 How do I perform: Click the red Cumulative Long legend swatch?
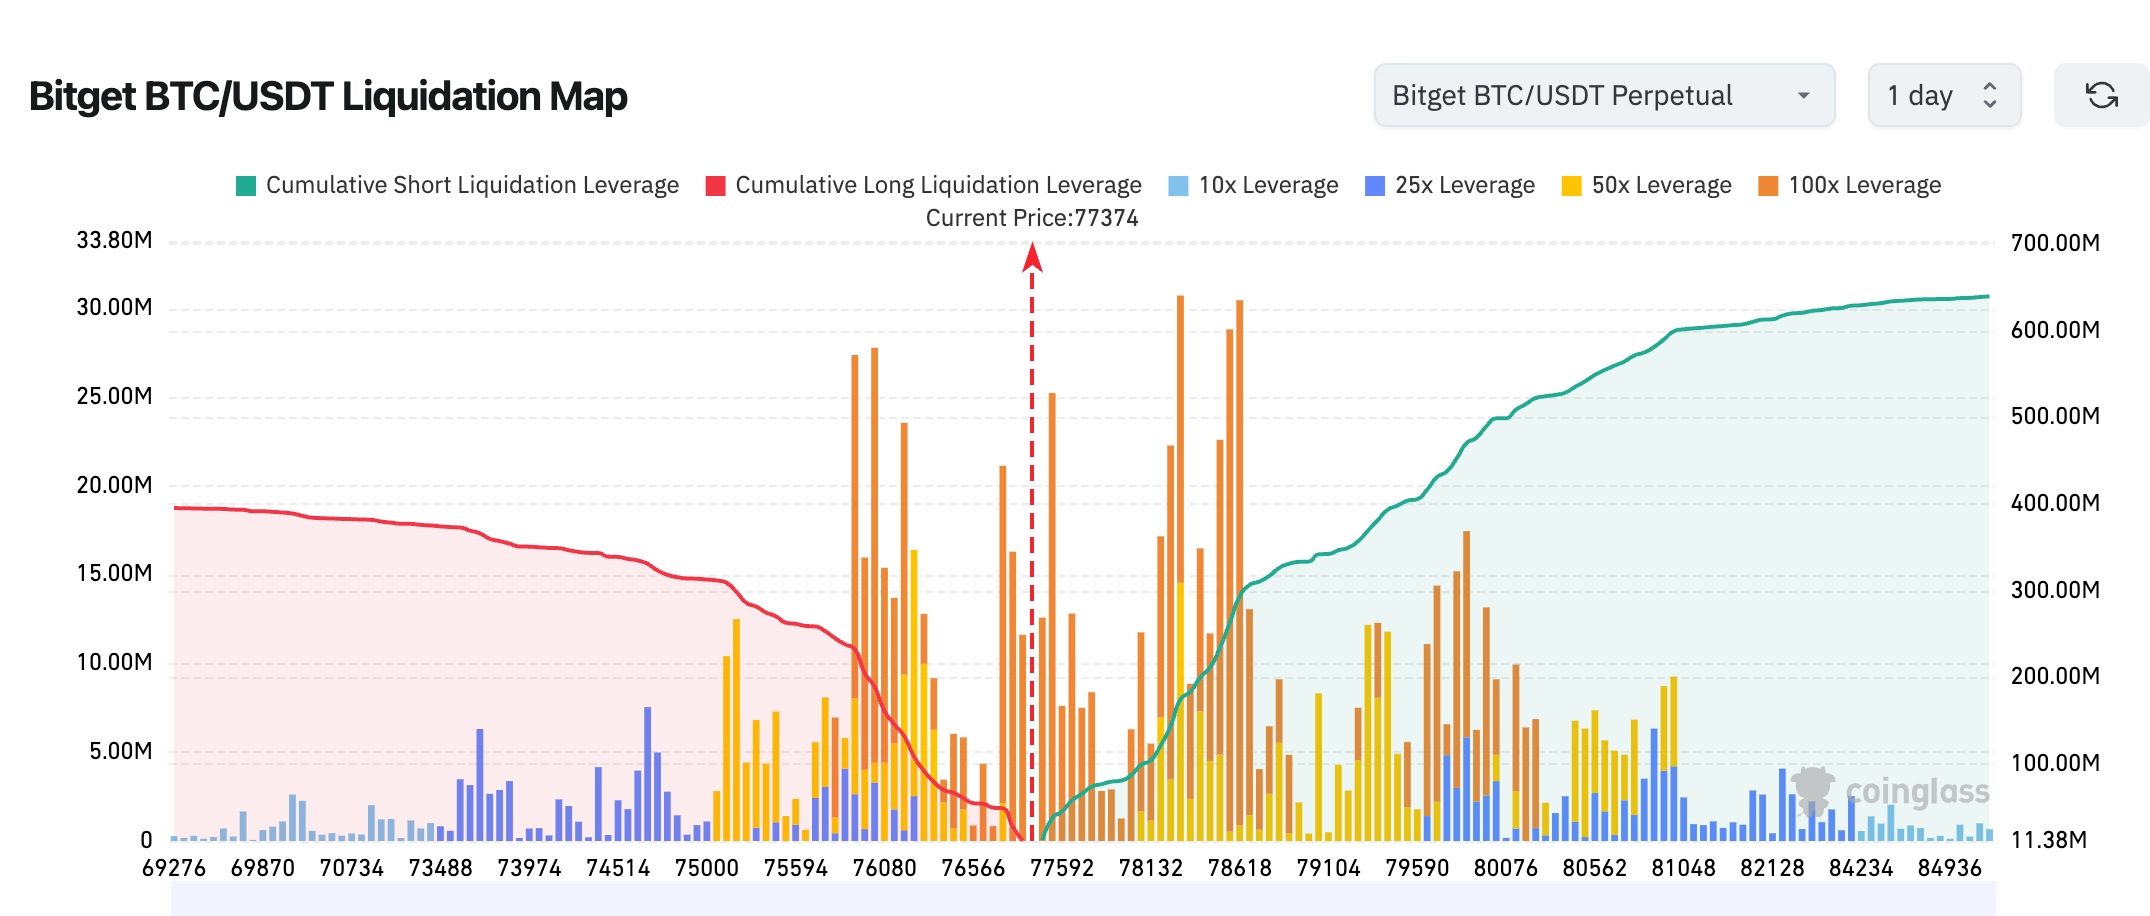click(715, 186)
